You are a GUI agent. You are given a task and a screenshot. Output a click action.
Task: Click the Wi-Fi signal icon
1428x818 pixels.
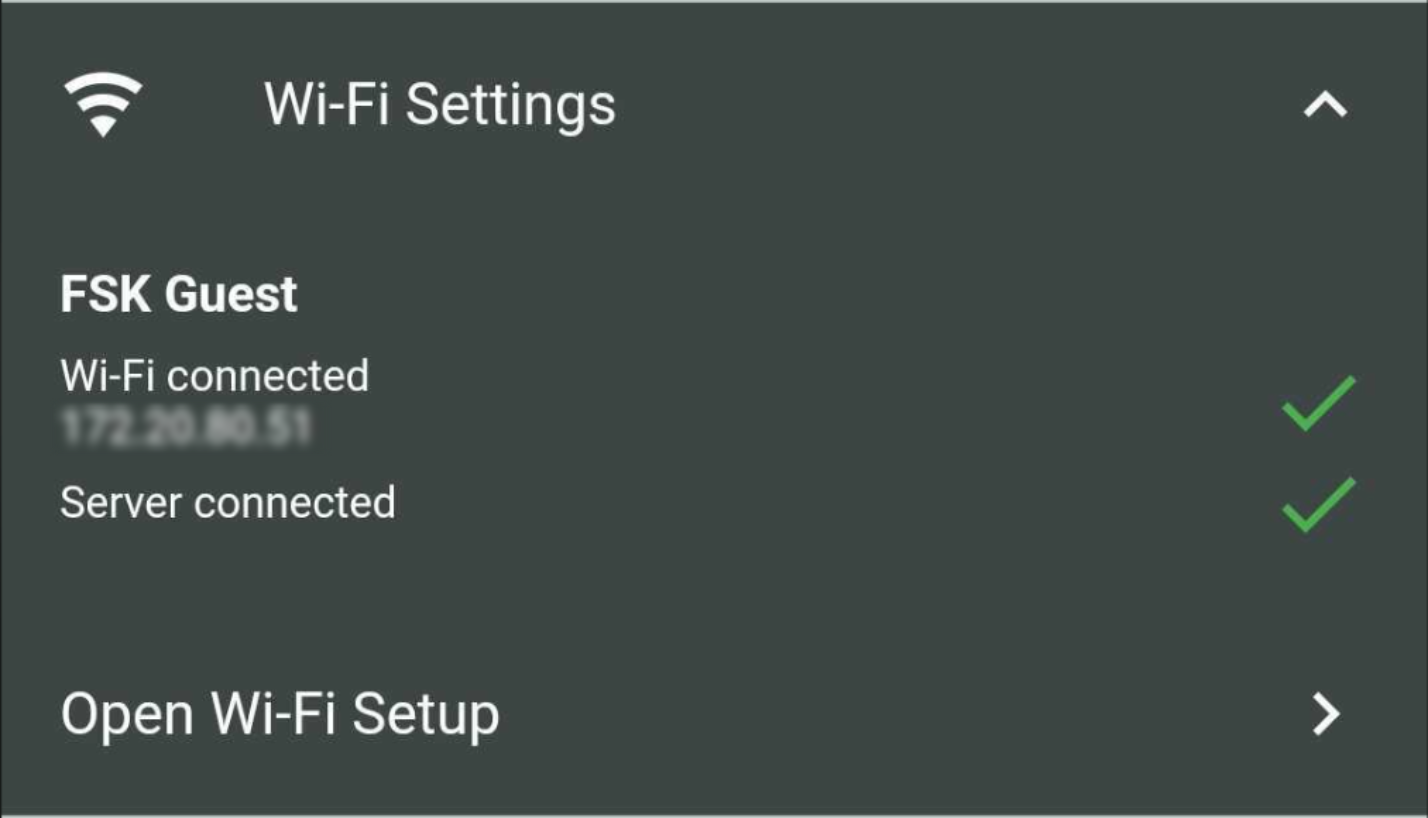103,104
